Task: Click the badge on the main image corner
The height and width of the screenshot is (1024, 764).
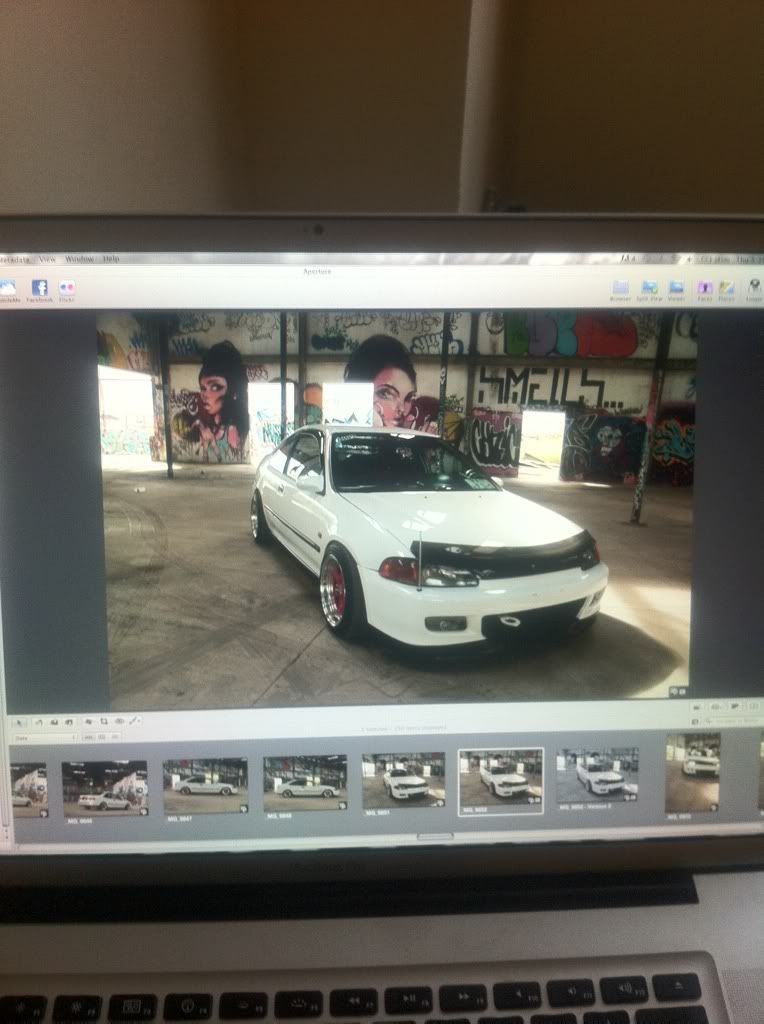Action: pyautogui.click(x=678, y=691)
